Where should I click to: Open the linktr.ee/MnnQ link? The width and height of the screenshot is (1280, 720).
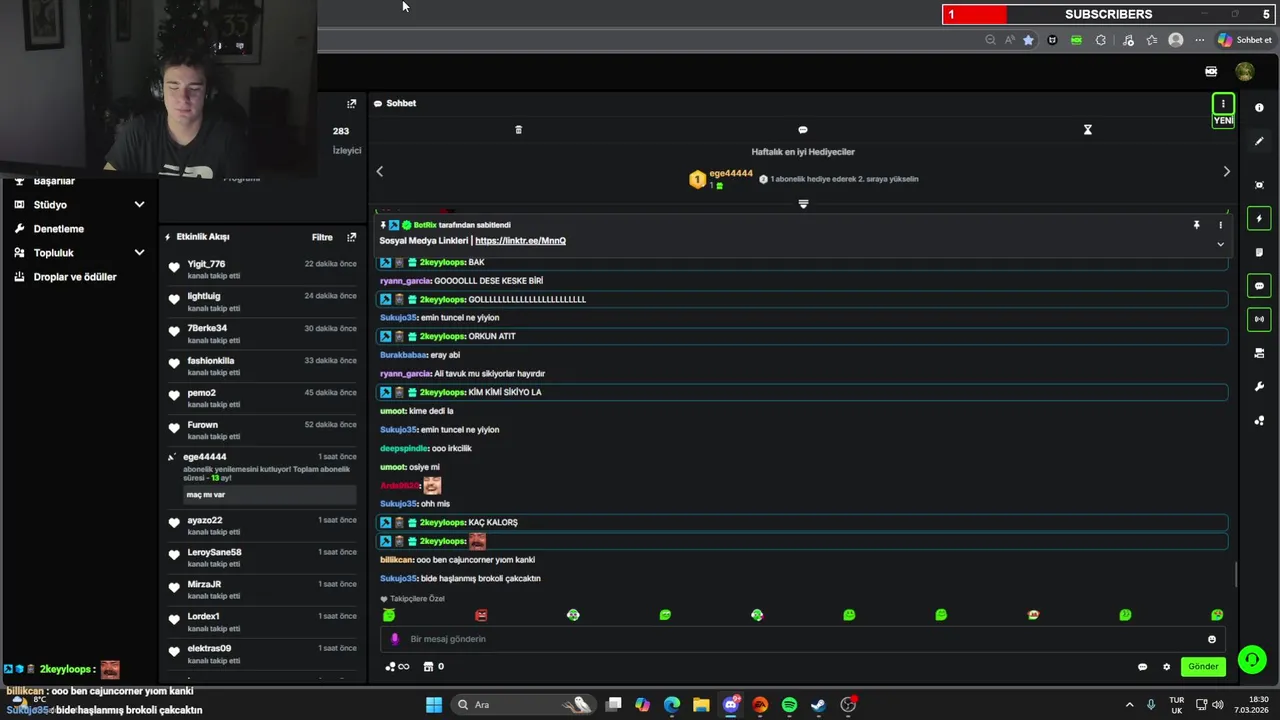pos(520,241)
